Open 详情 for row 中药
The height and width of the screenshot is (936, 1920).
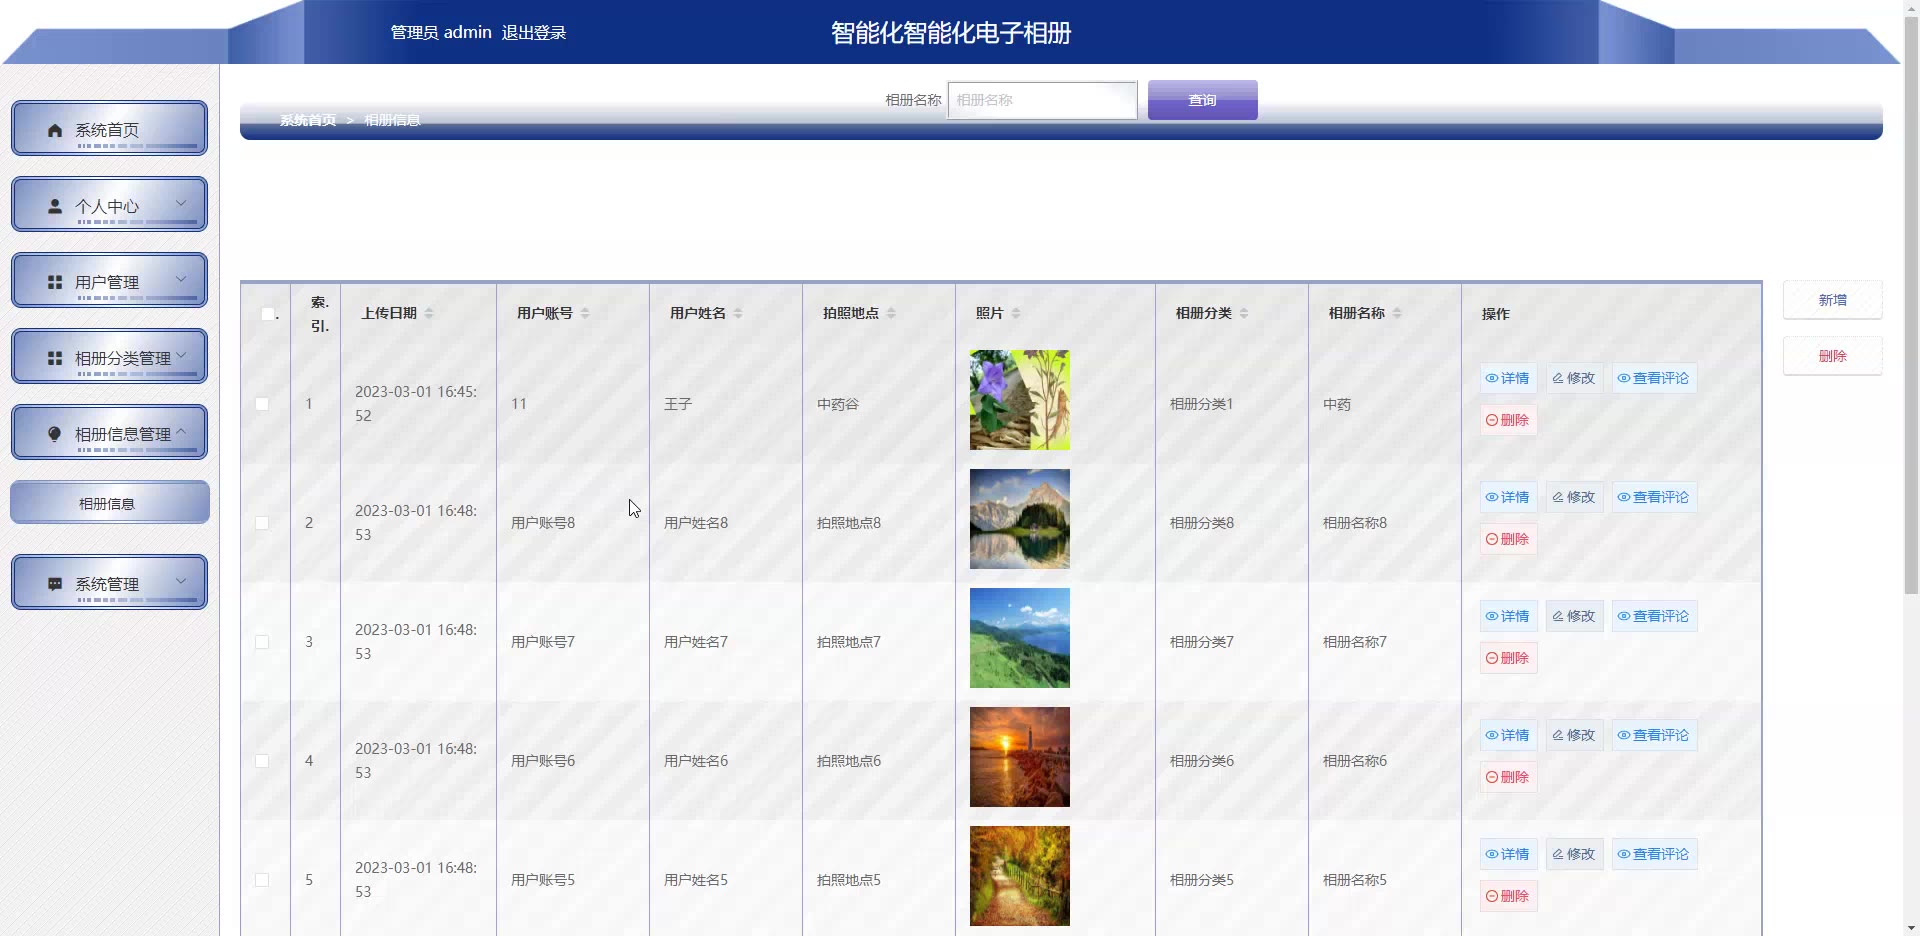[1508, 378]
